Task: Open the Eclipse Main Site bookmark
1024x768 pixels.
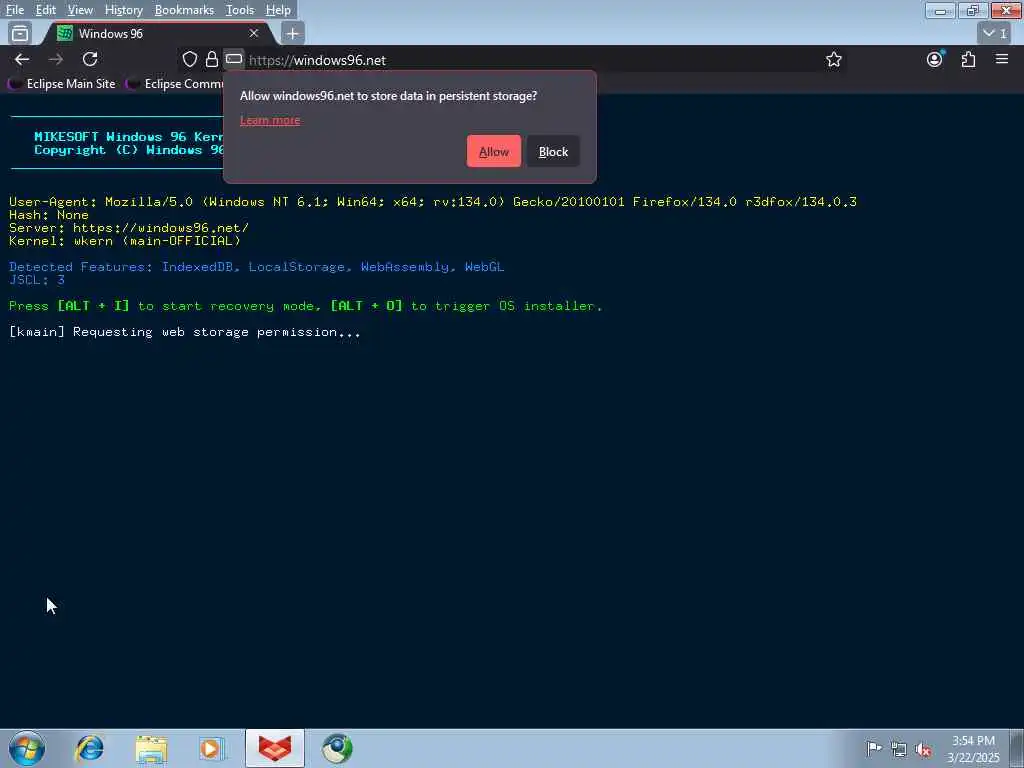Action: 63,84
